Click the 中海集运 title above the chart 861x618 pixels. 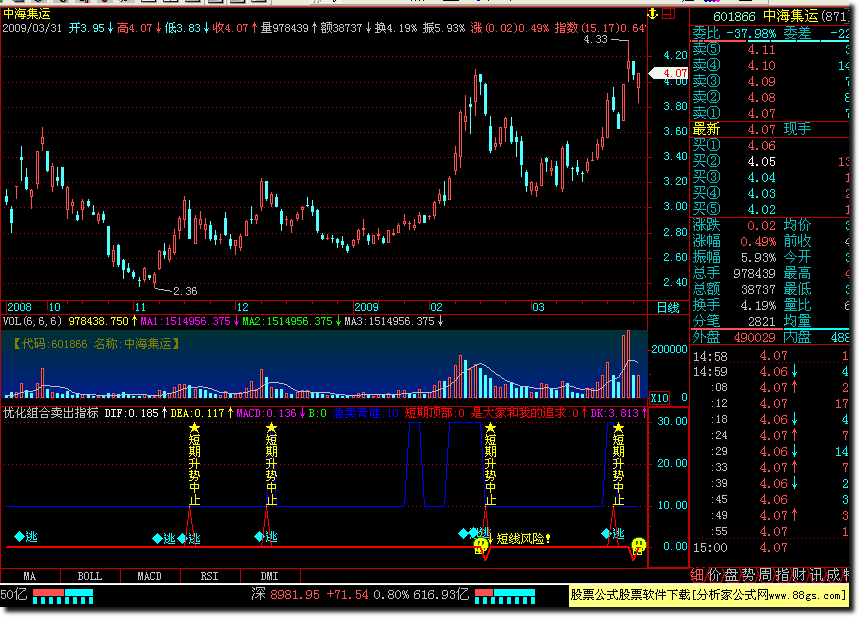coord(26,14)
